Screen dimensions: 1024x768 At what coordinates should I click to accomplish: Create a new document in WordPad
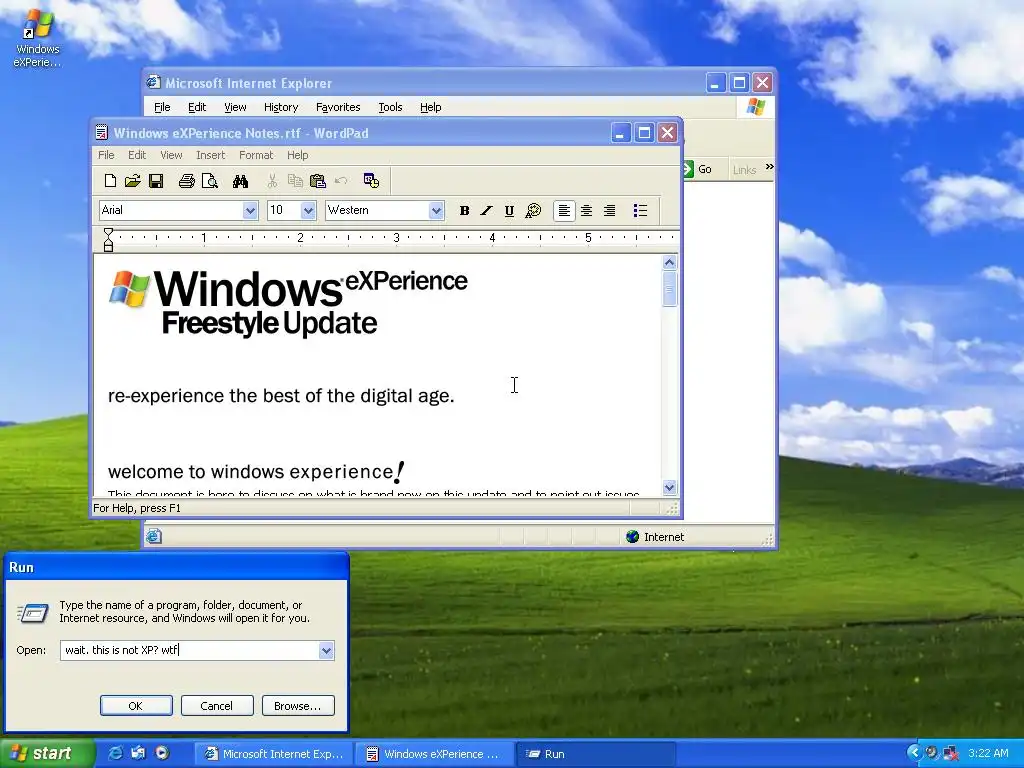(110, 181)
